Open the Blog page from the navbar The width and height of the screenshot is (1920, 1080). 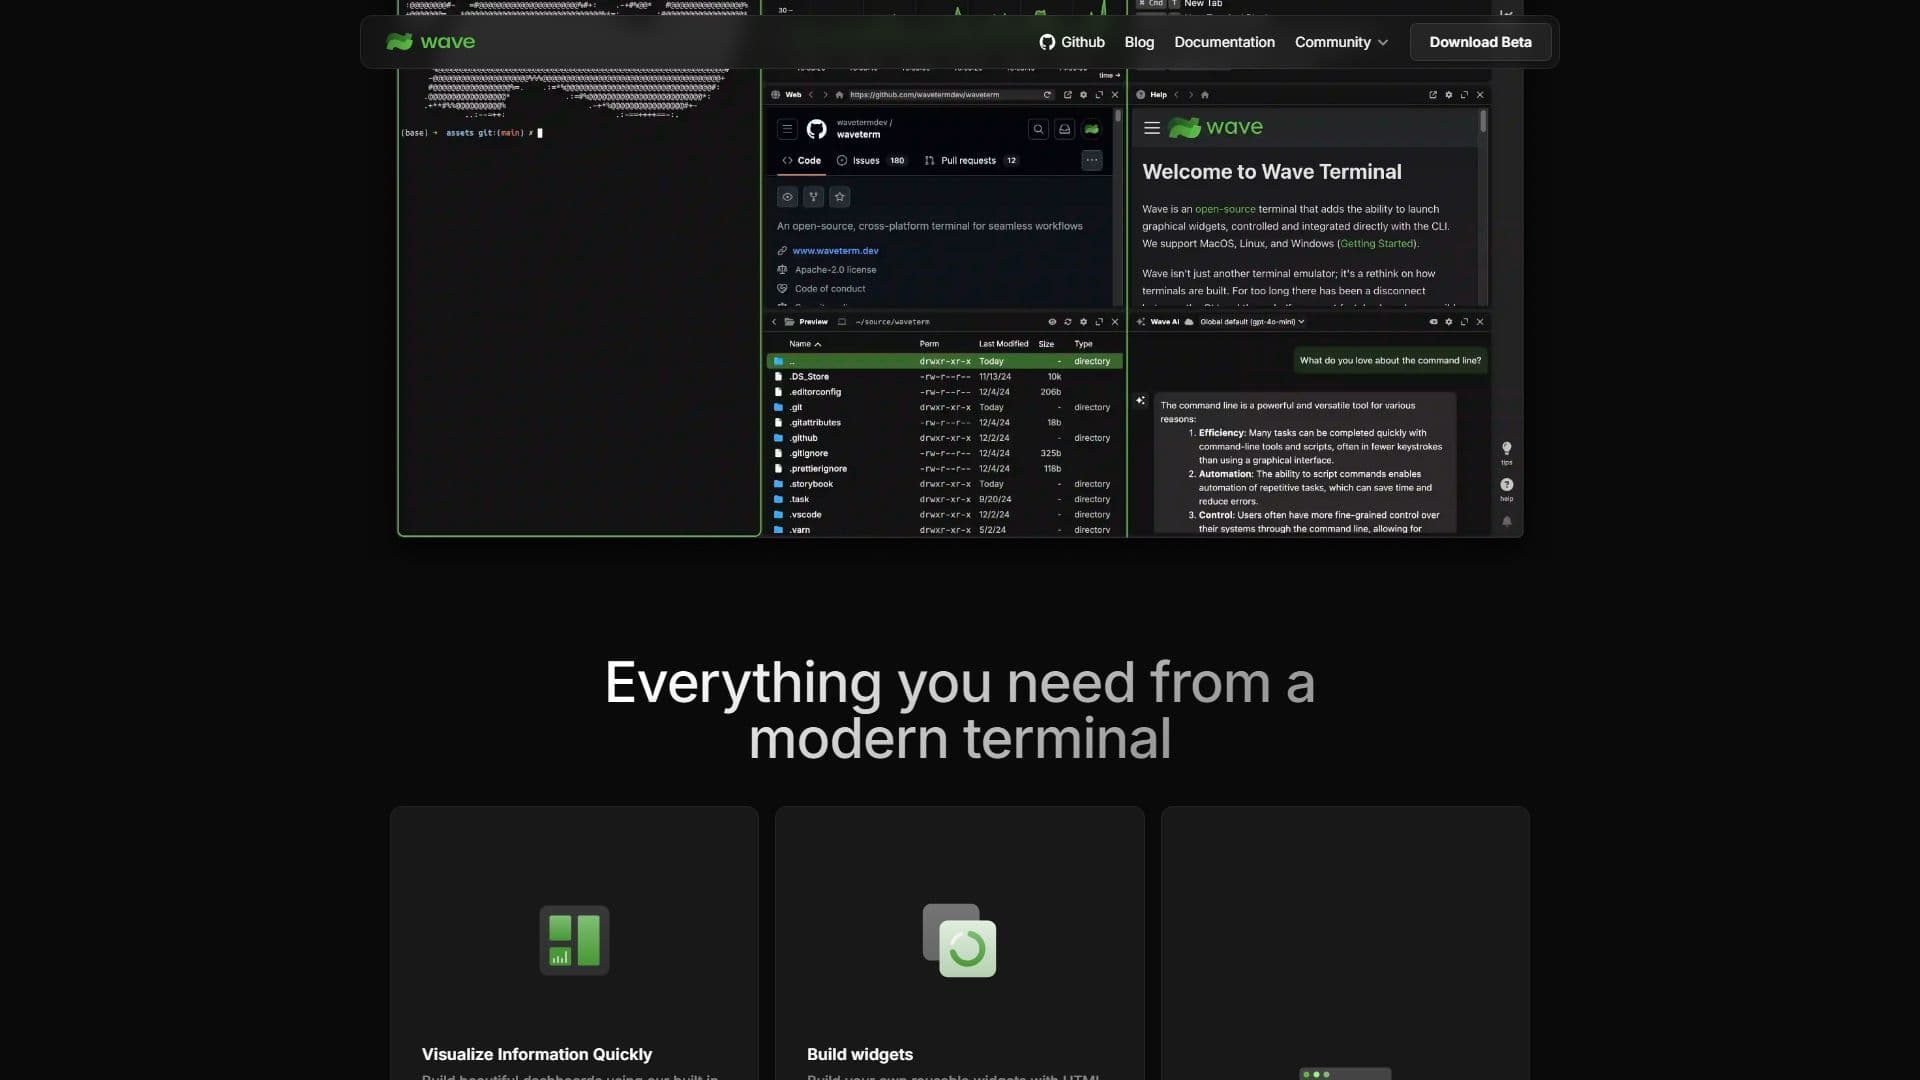click(x=1139, y=42)
